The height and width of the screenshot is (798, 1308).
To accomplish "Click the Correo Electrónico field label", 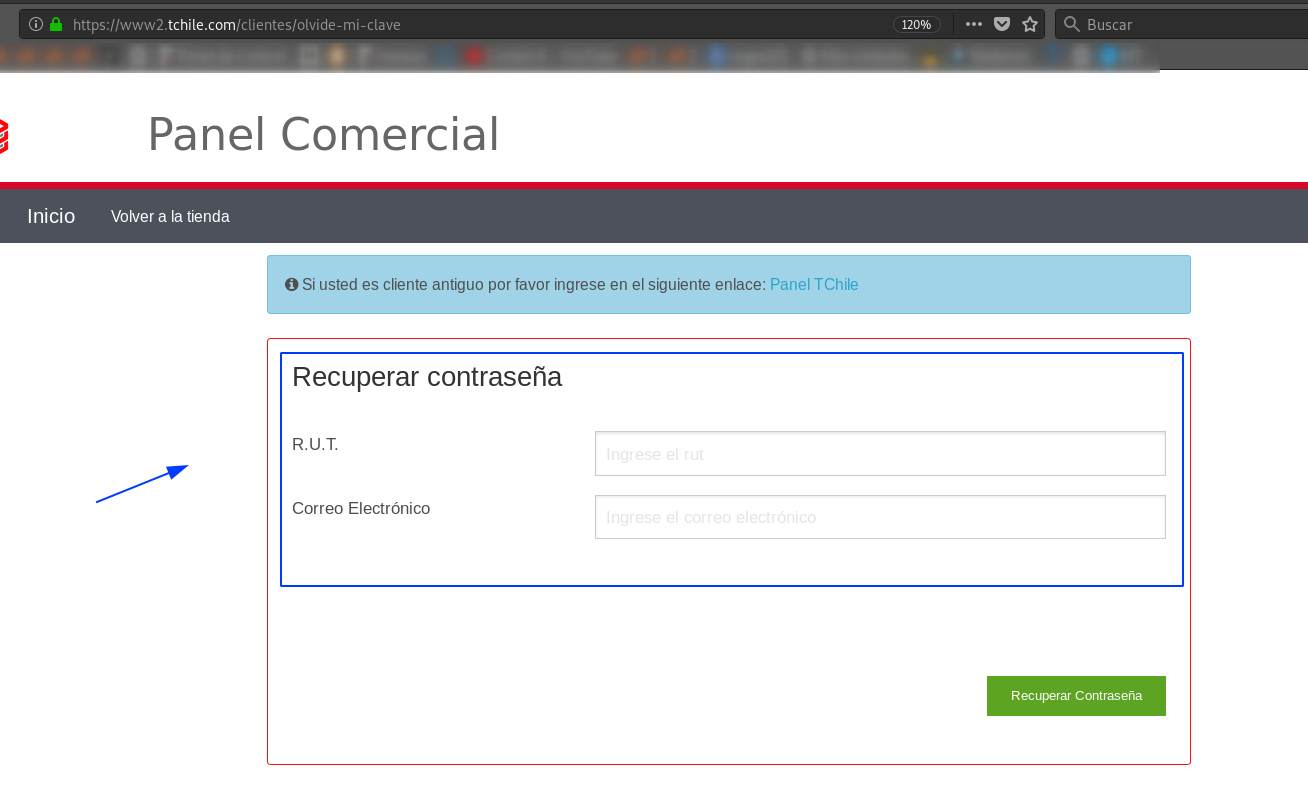I will 361,509.
